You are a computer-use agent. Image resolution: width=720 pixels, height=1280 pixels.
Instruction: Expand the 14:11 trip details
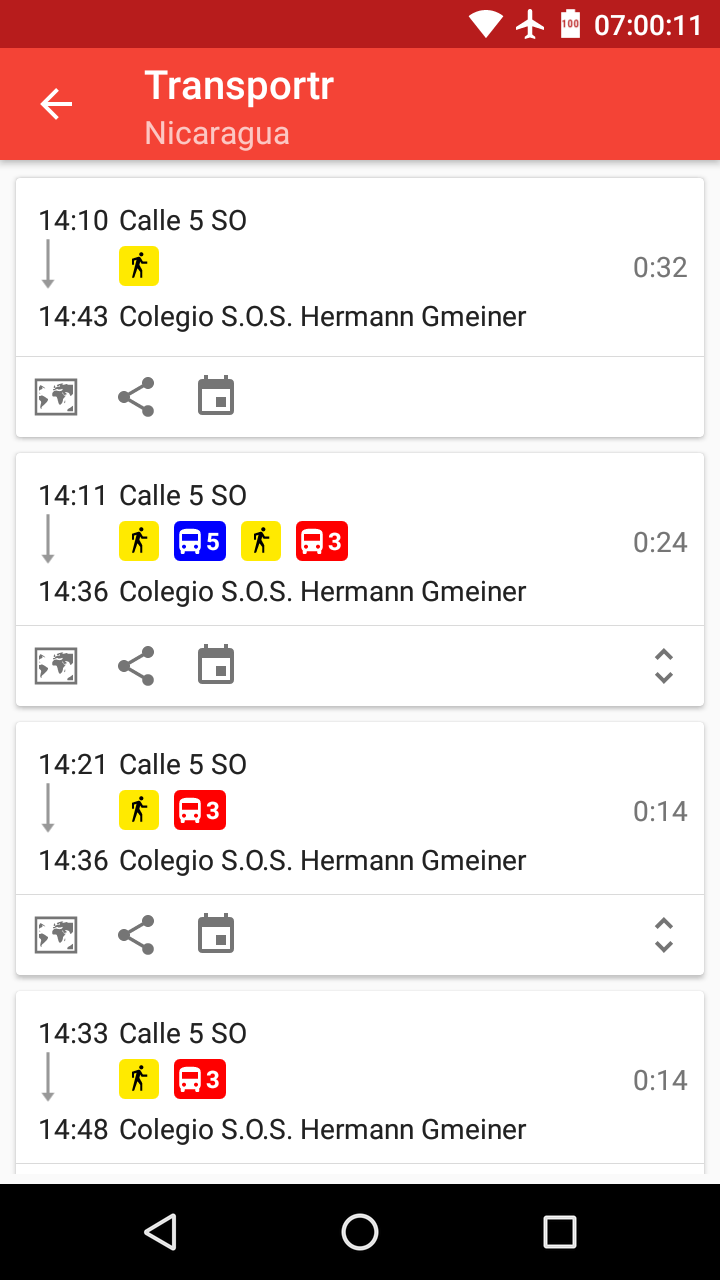pyautogui.click(x=663, y=666)
